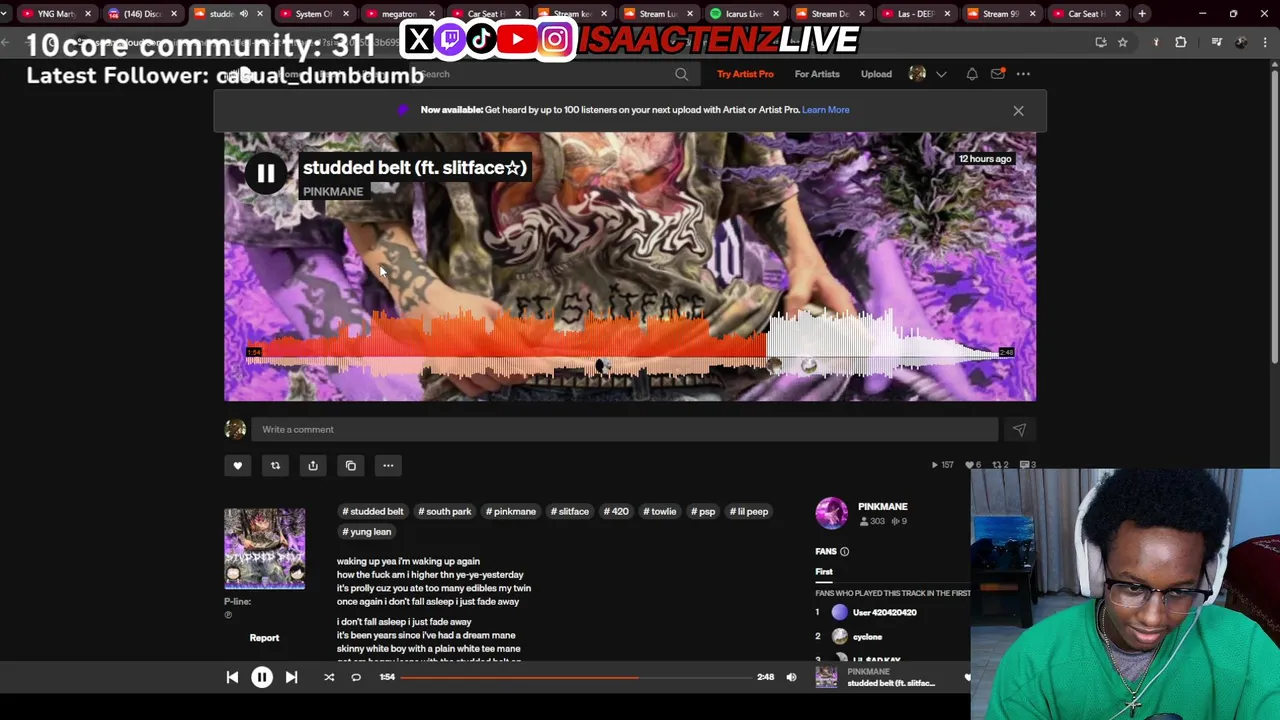Open the #studded belt tag
Image resolution: width=1280 pixels, height=720 pixels.
[373, 511]
